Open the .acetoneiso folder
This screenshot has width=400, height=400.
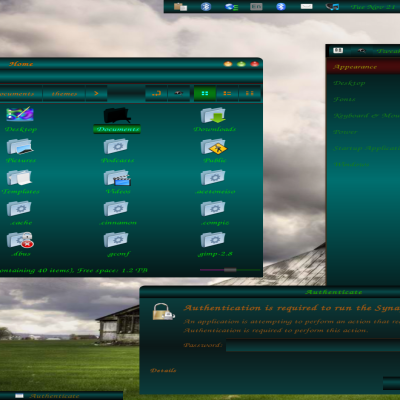coord(213,177)
